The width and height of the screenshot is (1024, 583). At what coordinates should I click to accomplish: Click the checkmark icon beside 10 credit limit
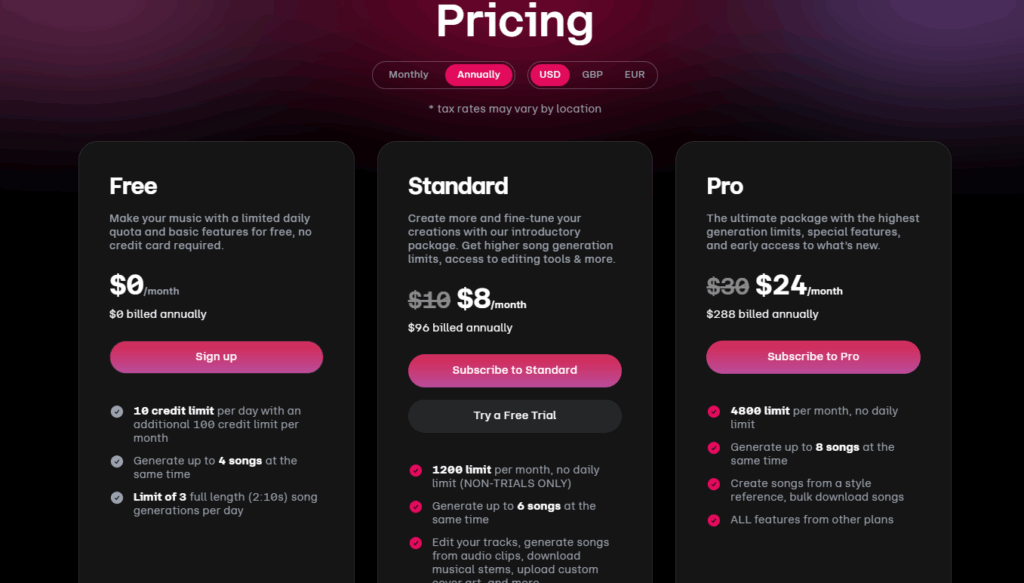pos(117,411)
